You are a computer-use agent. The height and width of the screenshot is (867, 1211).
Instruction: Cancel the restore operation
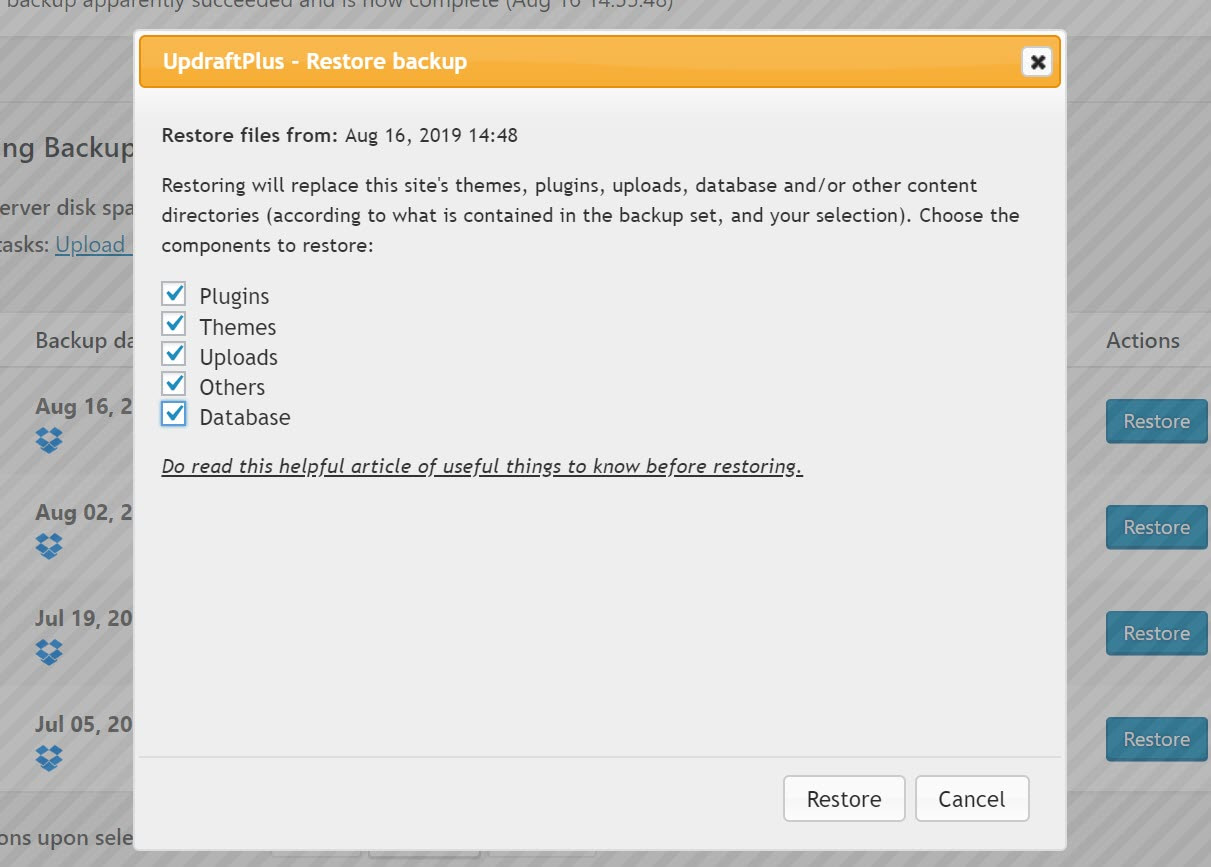tap(971, 798)
